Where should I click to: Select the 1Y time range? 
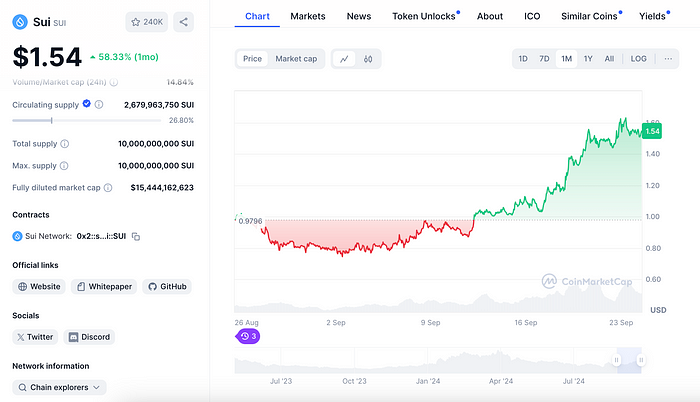pos(588,59)
